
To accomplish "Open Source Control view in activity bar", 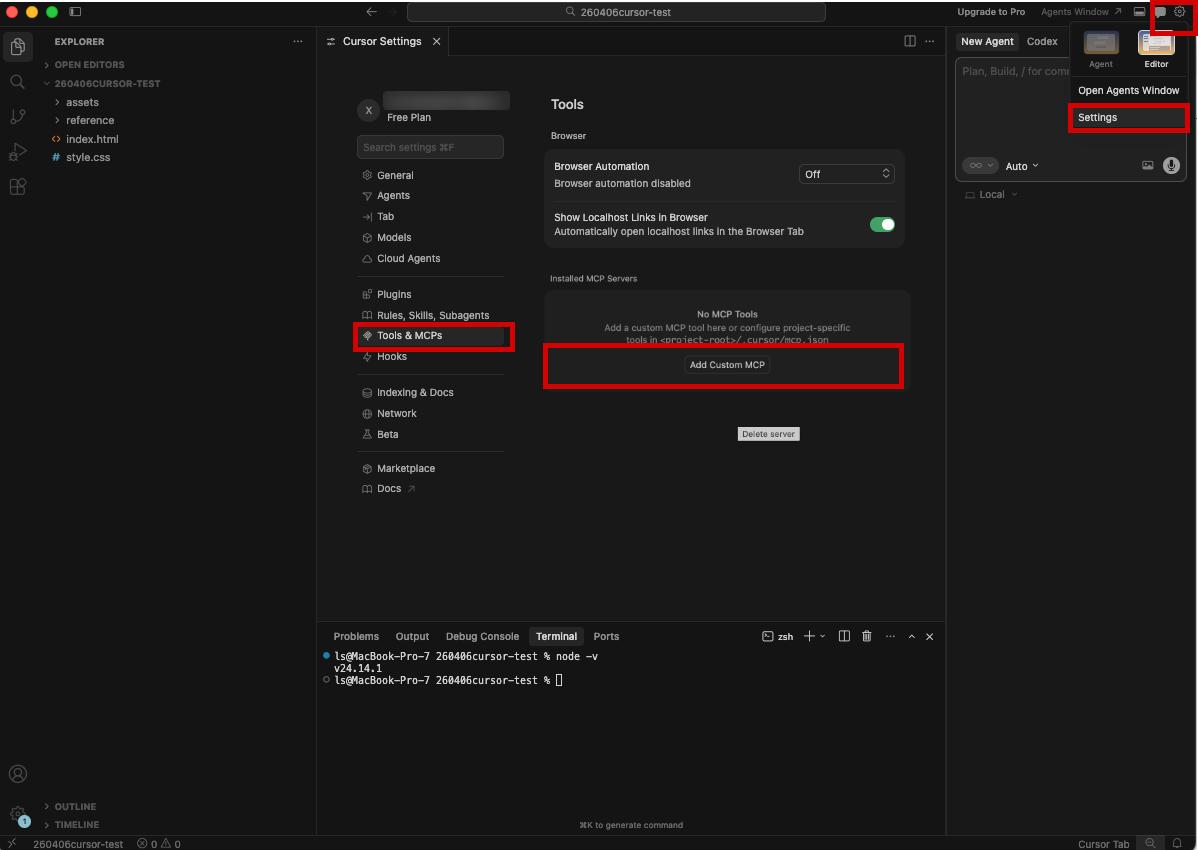I will 18,116.
